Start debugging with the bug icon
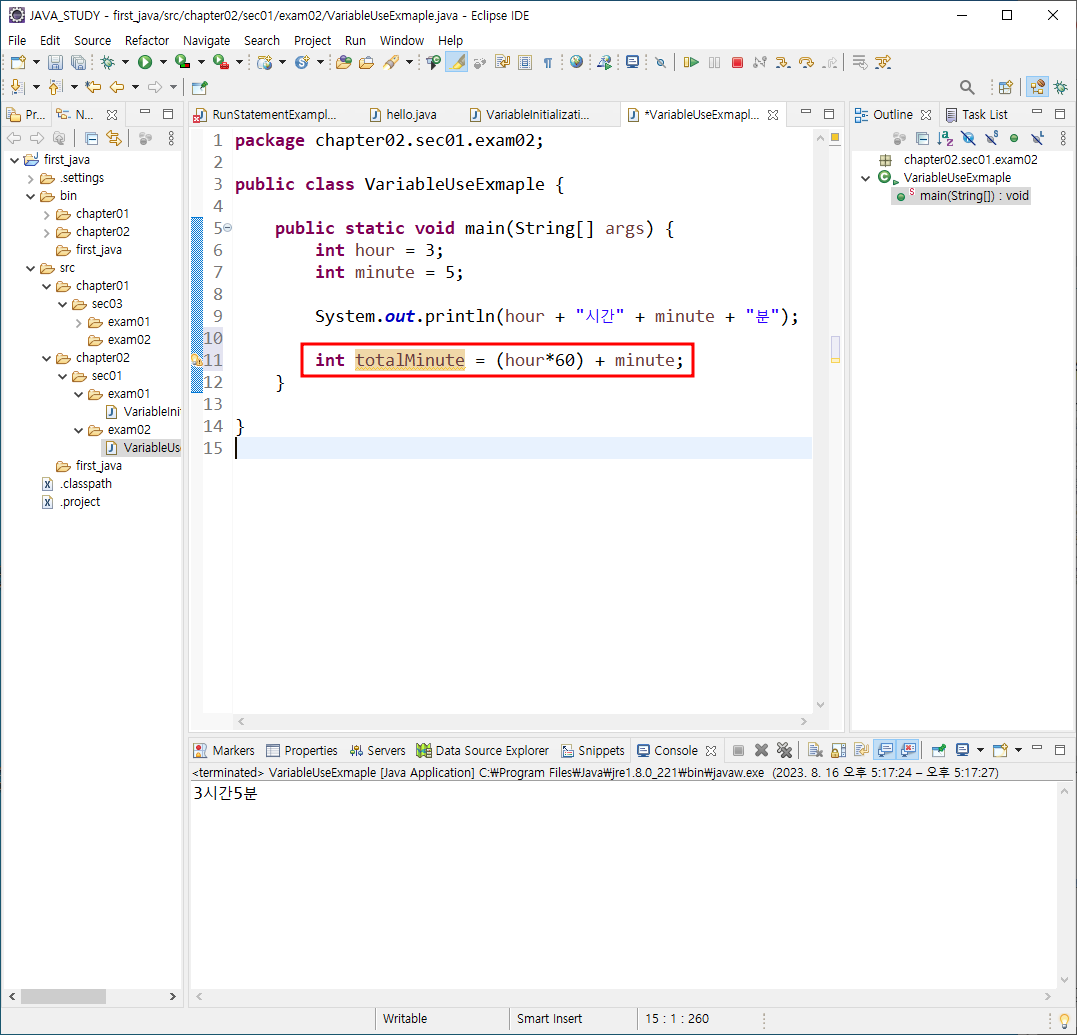This screenshot has height=1035, width=1077. coord(108,62)
